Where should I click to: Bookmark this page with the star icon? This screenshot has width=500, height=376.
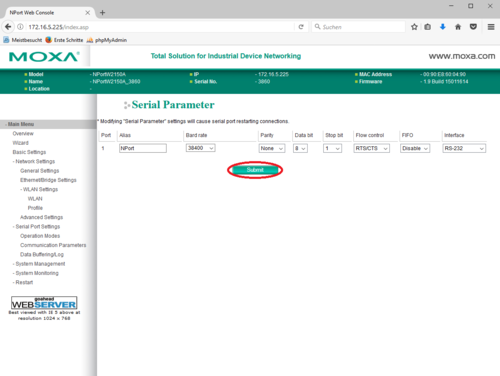[414, 27]
